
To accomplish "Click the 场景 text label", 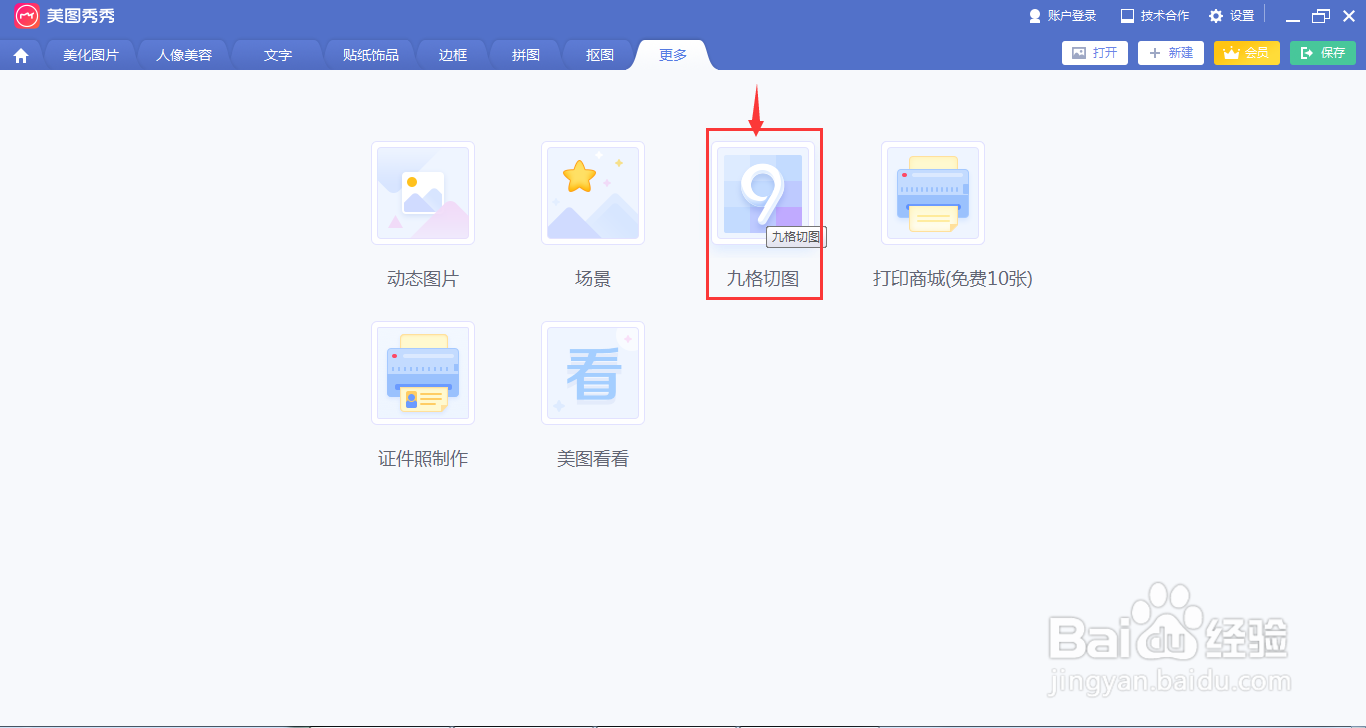I will 593,279.
